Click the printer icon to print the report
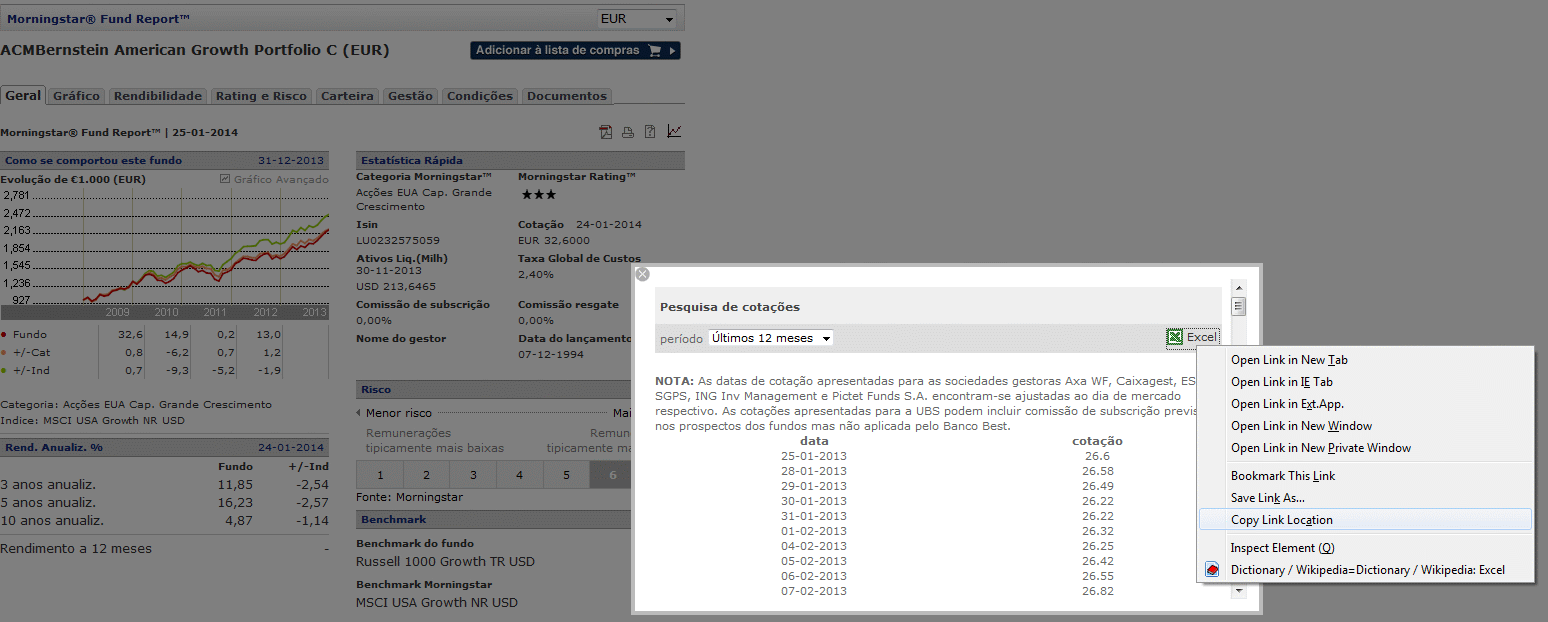The height and width of the screenshot is (622, 1548). click(x=628, y=132)
